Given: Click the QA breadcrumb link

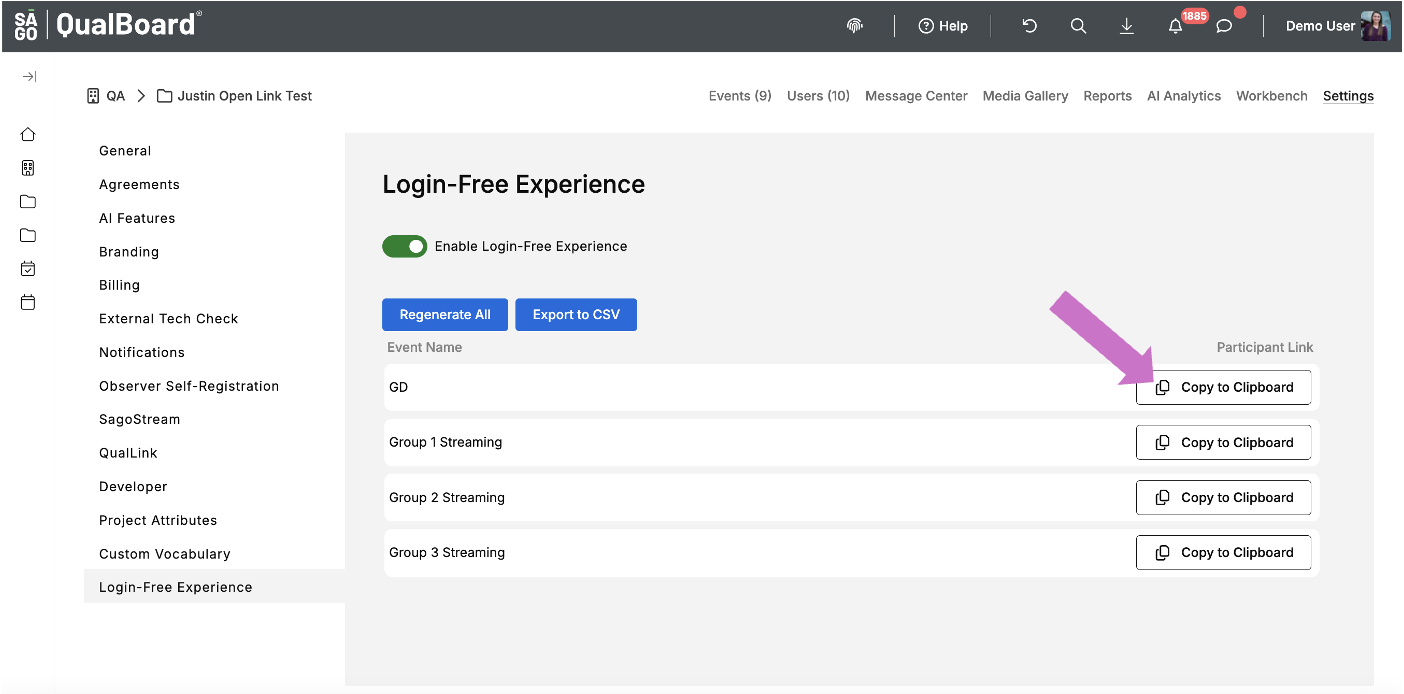Looking at the screenshot, I should point(106,96).
